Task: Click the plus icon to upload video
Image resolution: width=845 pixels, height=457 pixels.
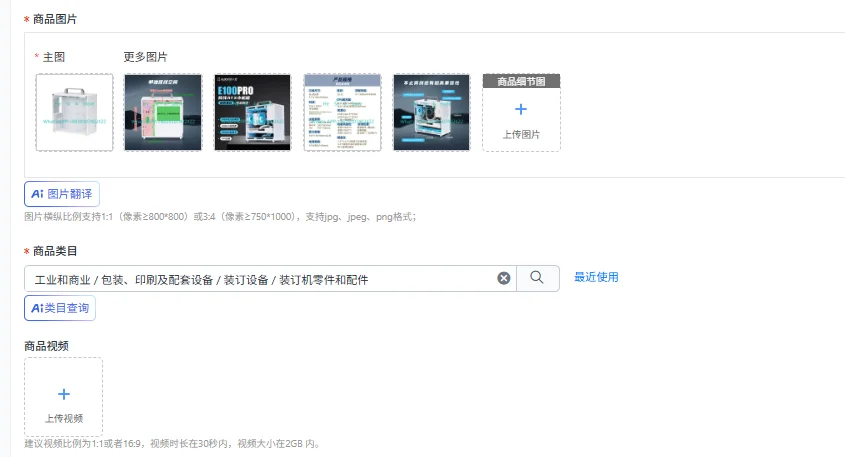Action: tap(64, 394)
